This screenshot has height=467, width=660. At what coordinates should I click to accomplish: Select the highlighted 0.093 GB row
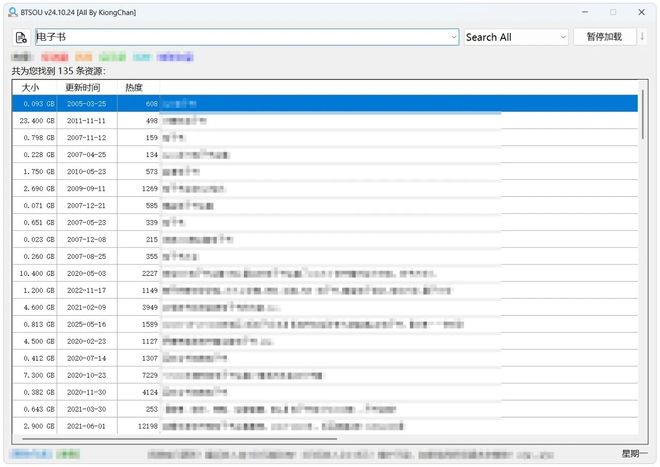pos(200,103)
